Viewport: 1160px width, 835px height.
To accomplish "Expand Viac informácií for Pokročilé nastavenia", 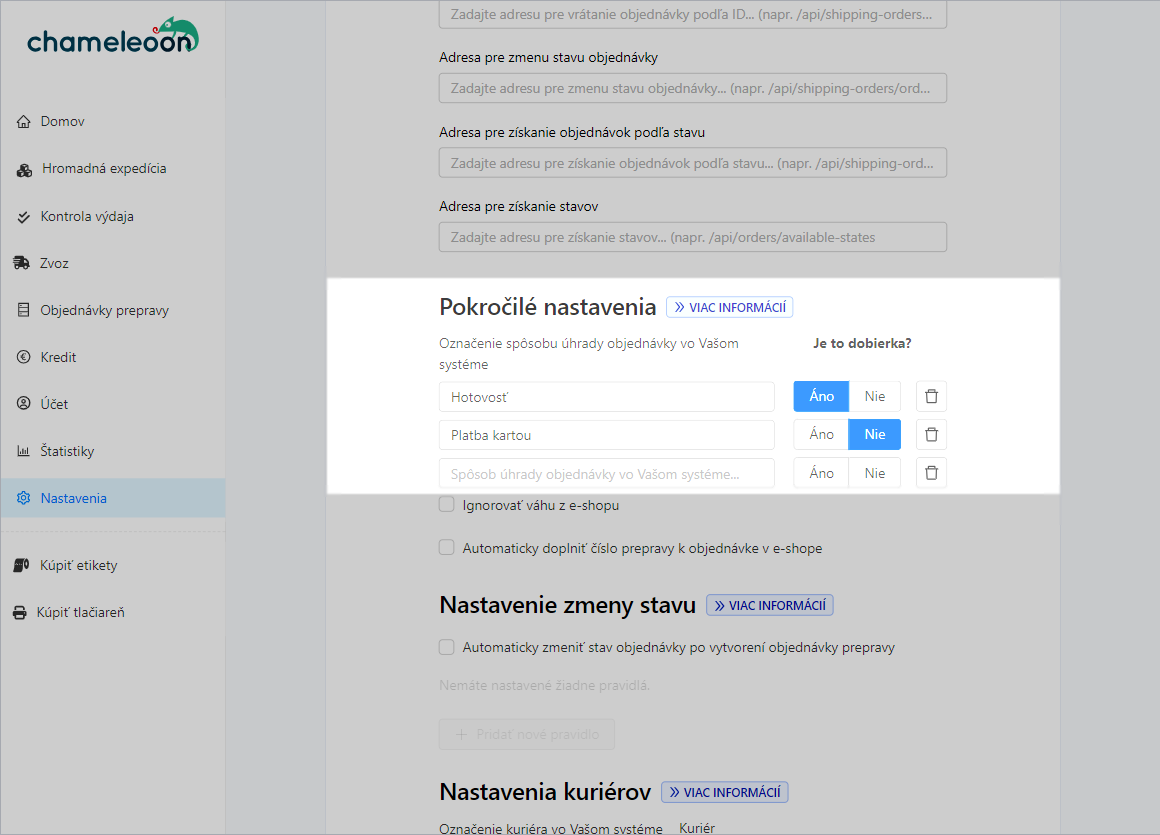I will (x=729, y=308).
